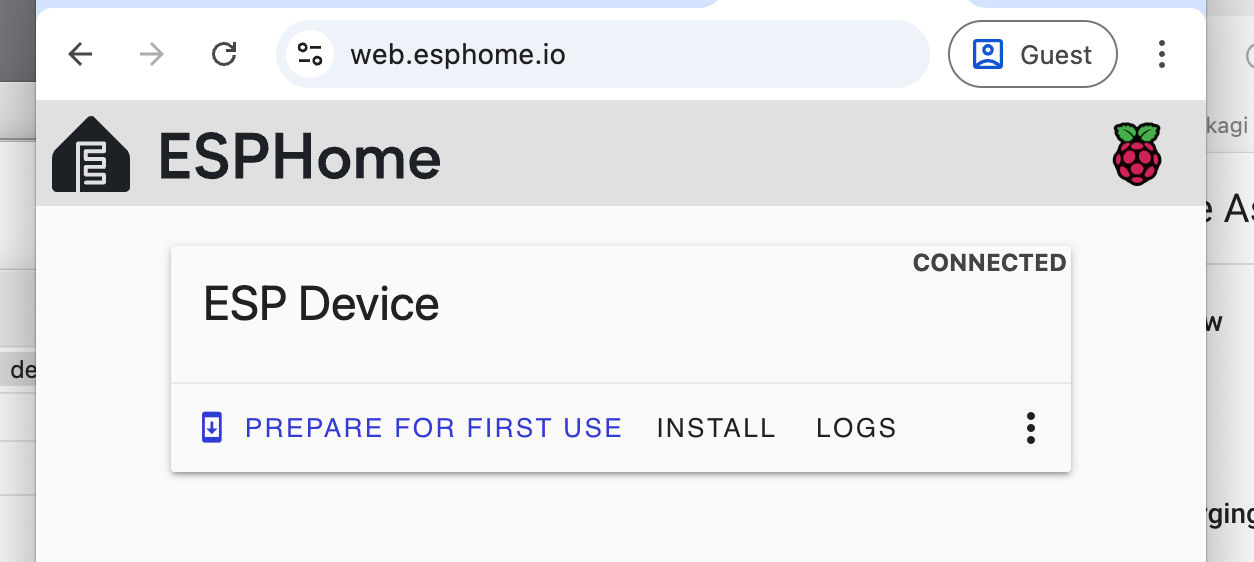Reload the web.esphome.io page
The height and width of the screenshot is (562, 1254).
pyautogui.click(x=224, y=54)
